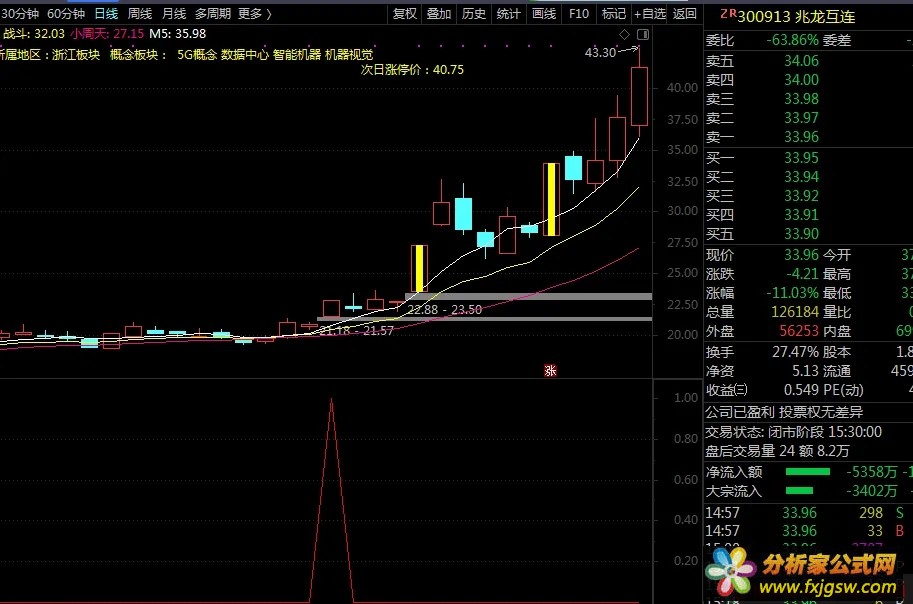The image size is (913, 604).
Task: Click the 5G概念 concept tag
Action: [197, 54]
